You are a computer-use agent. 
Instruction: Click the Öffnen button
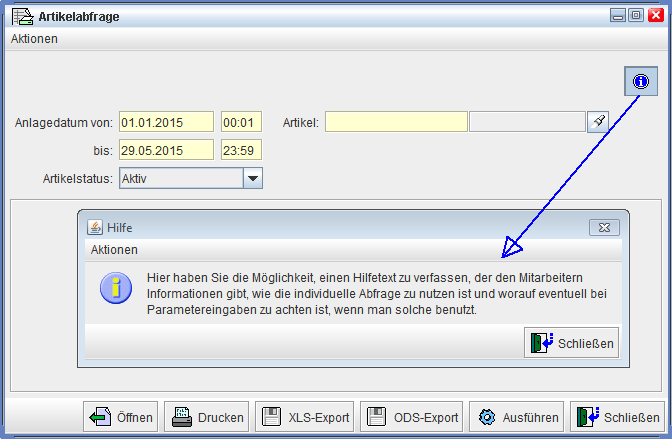point(119,417)
